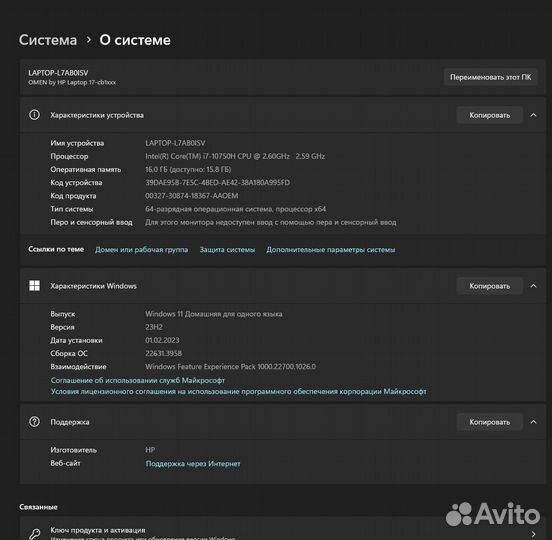Viewport: 552px width, 540px height.
Task: Collapse the Поддержка section chevron
Action: click(x=533, y=422)
